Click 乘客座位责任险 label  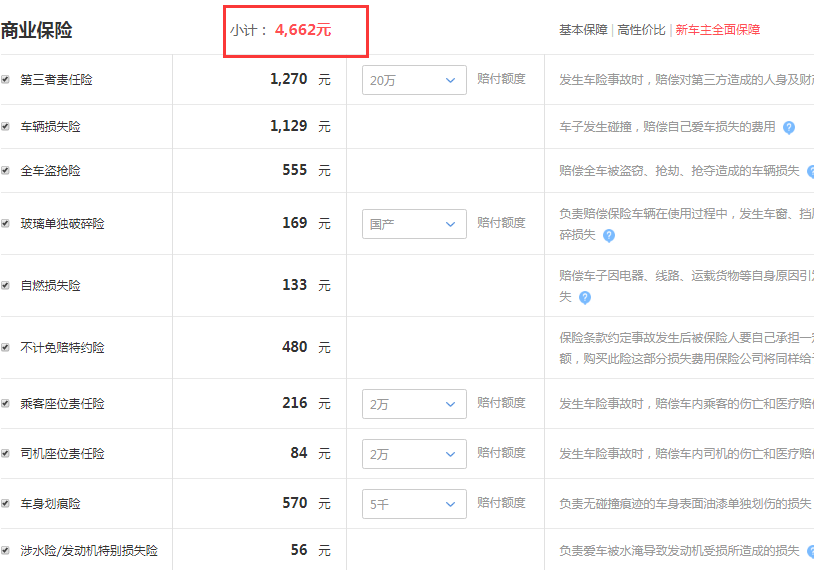[x=62, y=403]
